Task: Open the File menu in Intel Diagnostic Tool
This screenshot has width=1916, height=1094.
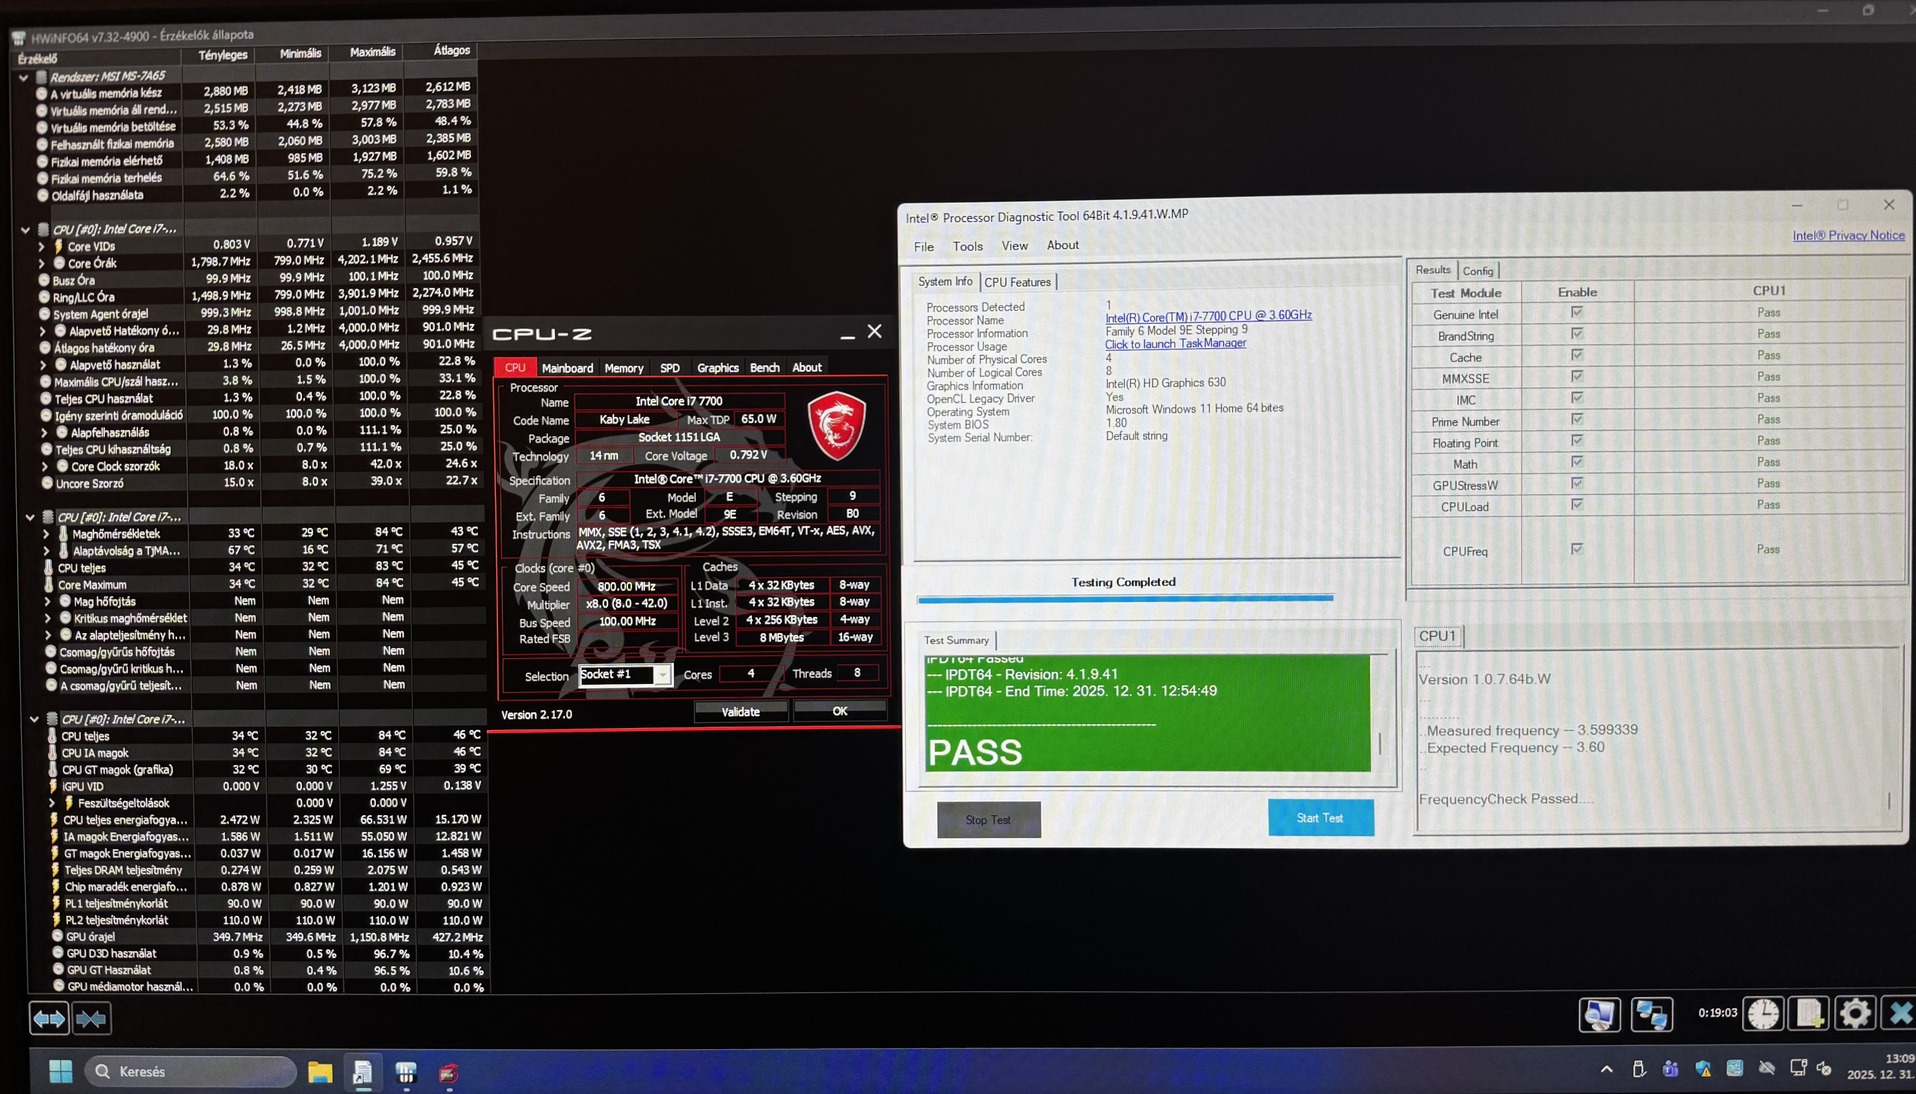Action: coord(924,247)
